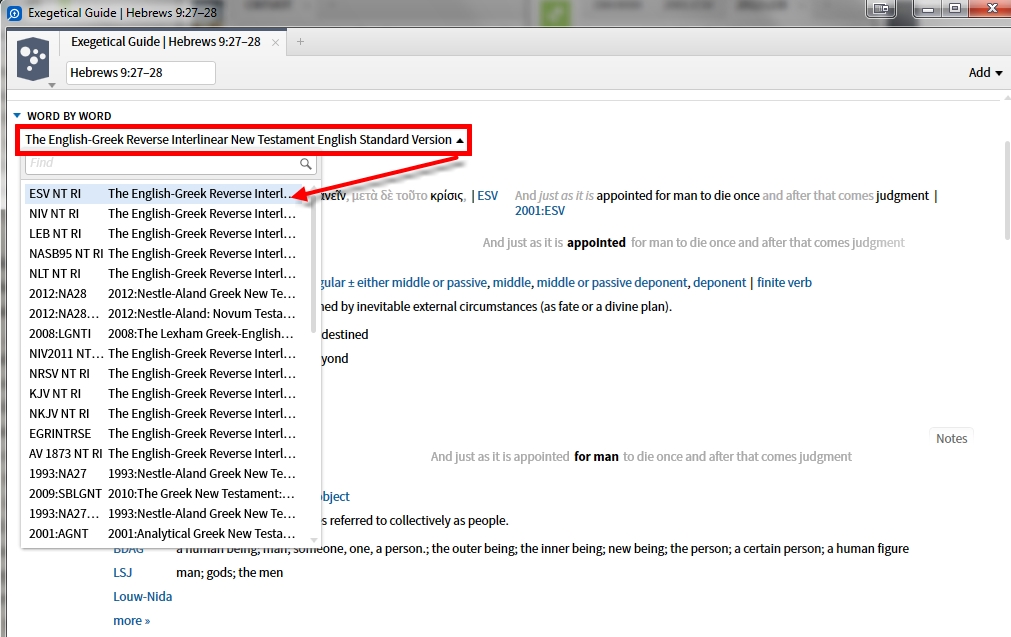Click the more » link
Viewport: 1011px width, 637px height.
[x=132, y=620]
